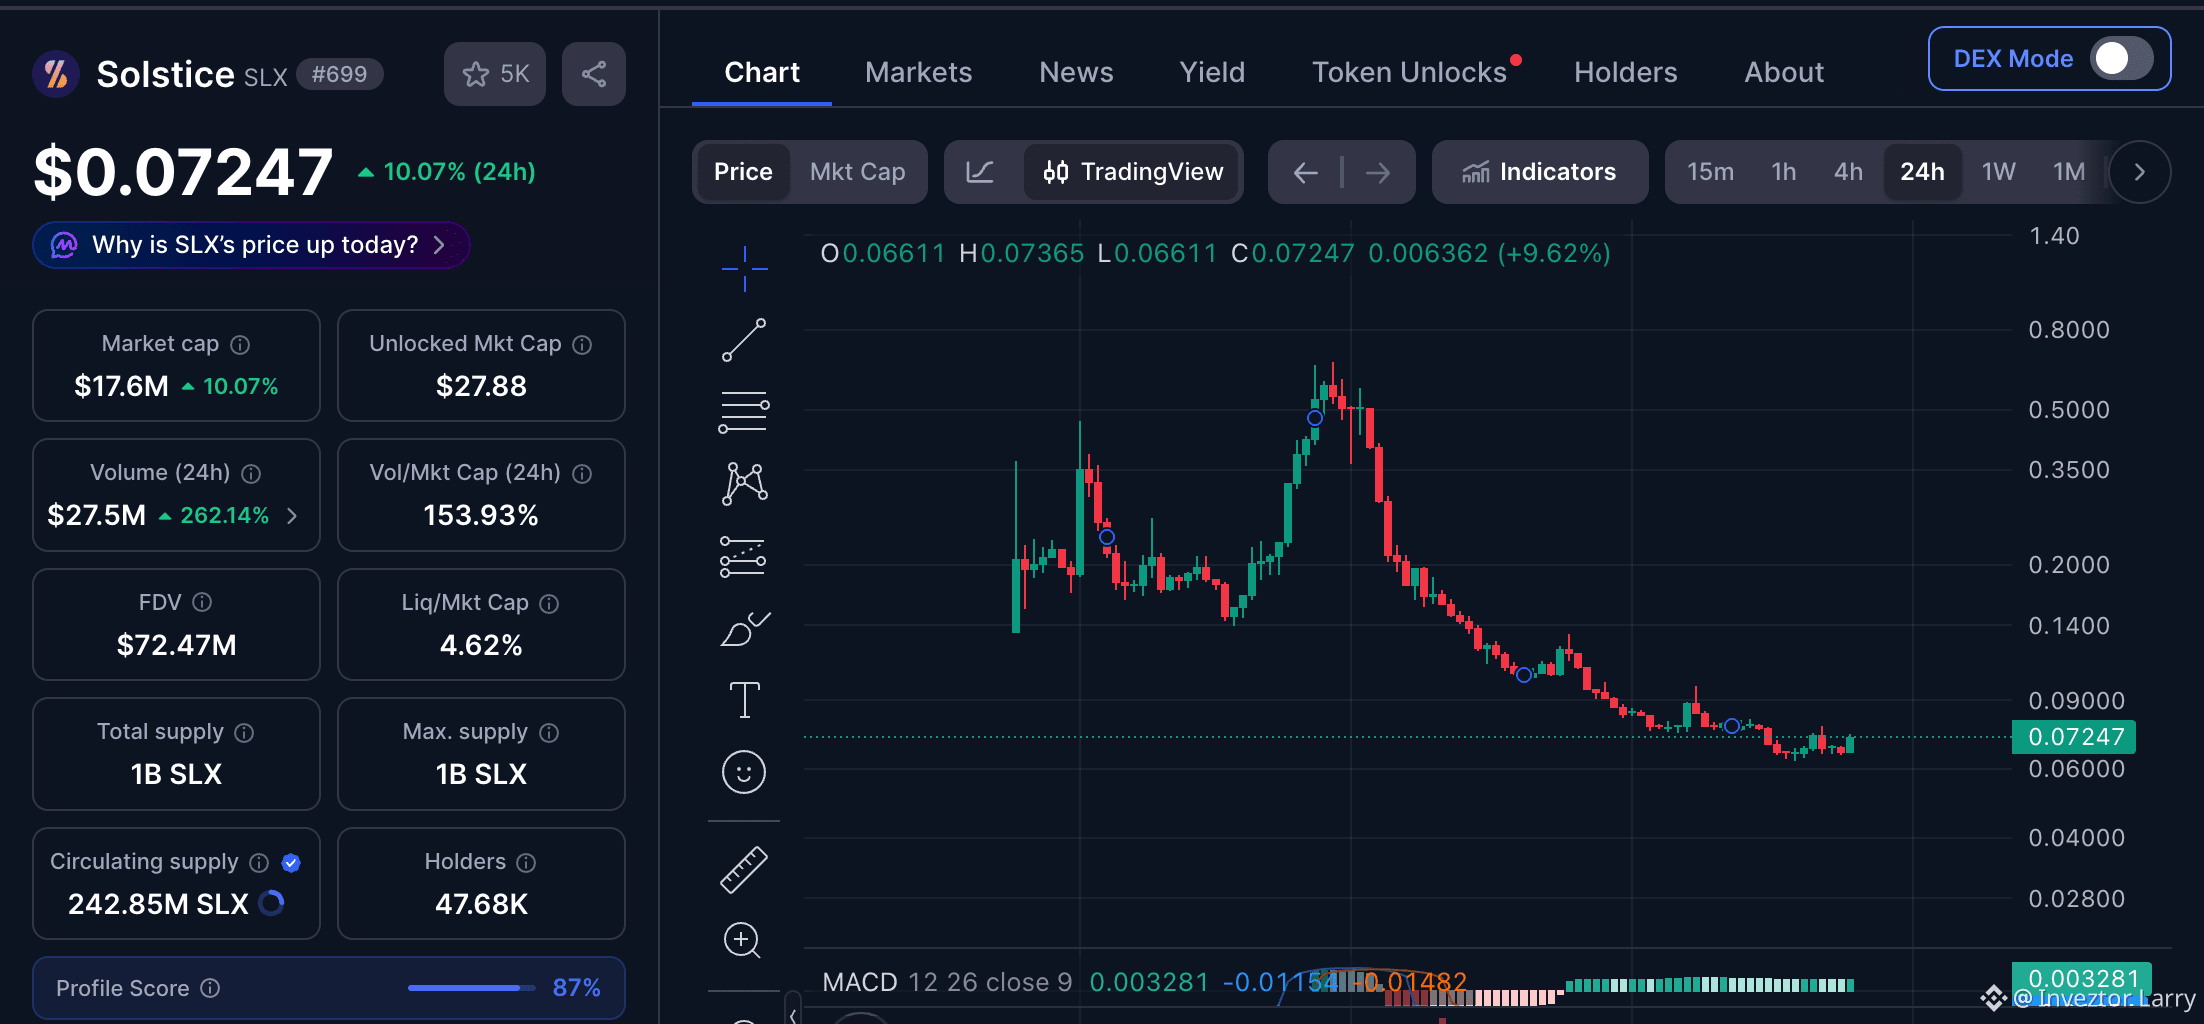Viewport: 2204px width, 1024px height.
Task: Switch chart to Price view
Action: pos(743,172)
